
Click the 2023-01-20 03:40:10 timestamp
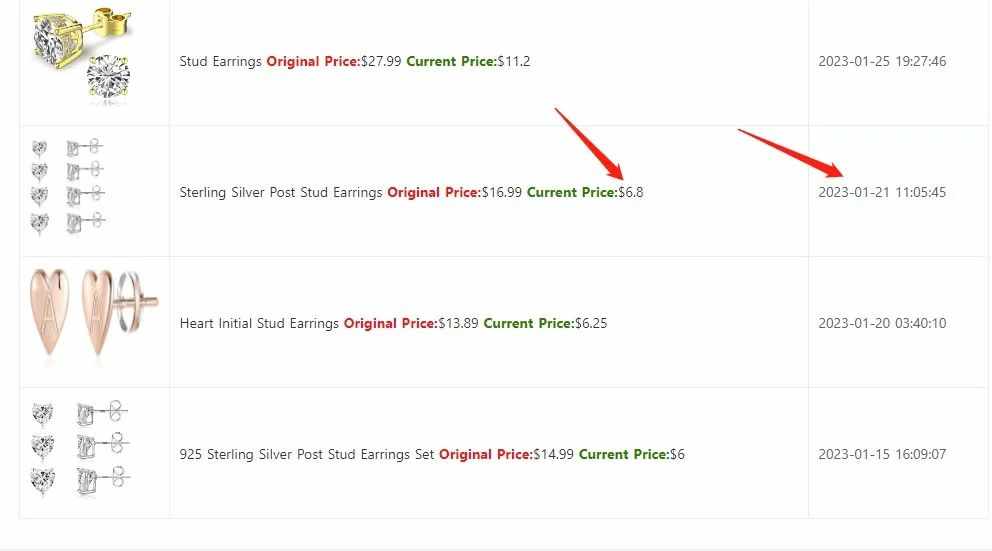coord(882,323)
